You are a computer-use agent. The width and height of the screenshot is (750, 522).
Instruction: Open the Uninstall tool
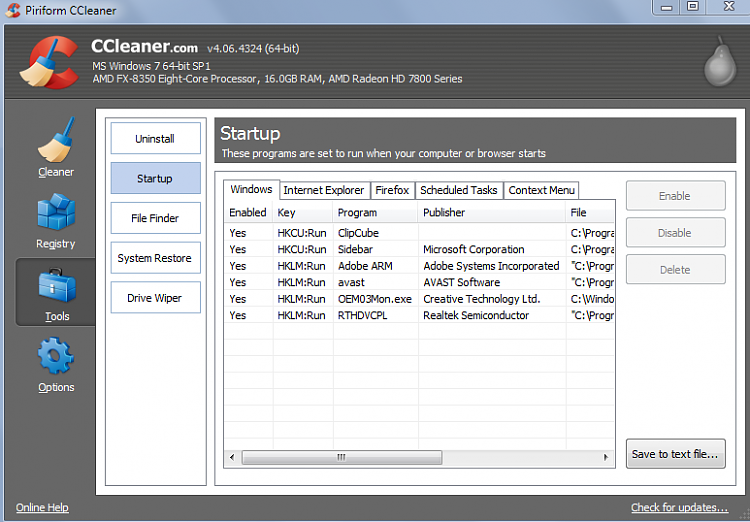(x=155, y=138)
